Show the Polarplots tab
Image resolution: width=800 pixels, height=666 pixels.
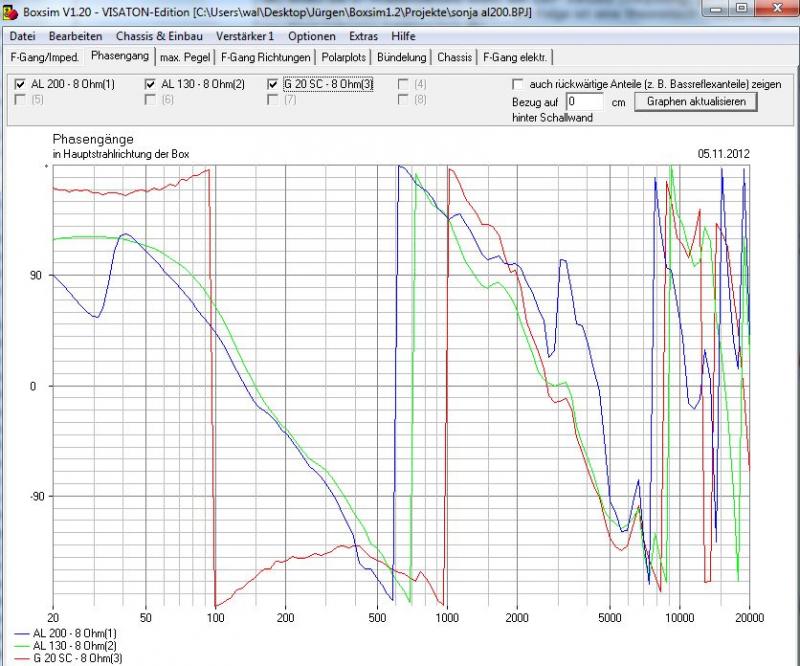pos(345,57)
